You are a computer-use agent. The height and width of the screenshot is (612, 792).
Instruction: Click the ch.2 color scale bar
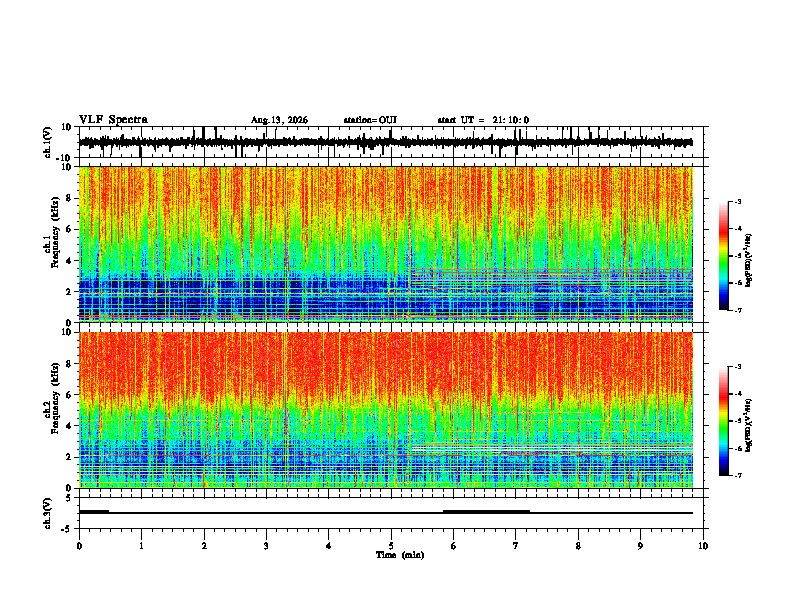click(724, 421)
